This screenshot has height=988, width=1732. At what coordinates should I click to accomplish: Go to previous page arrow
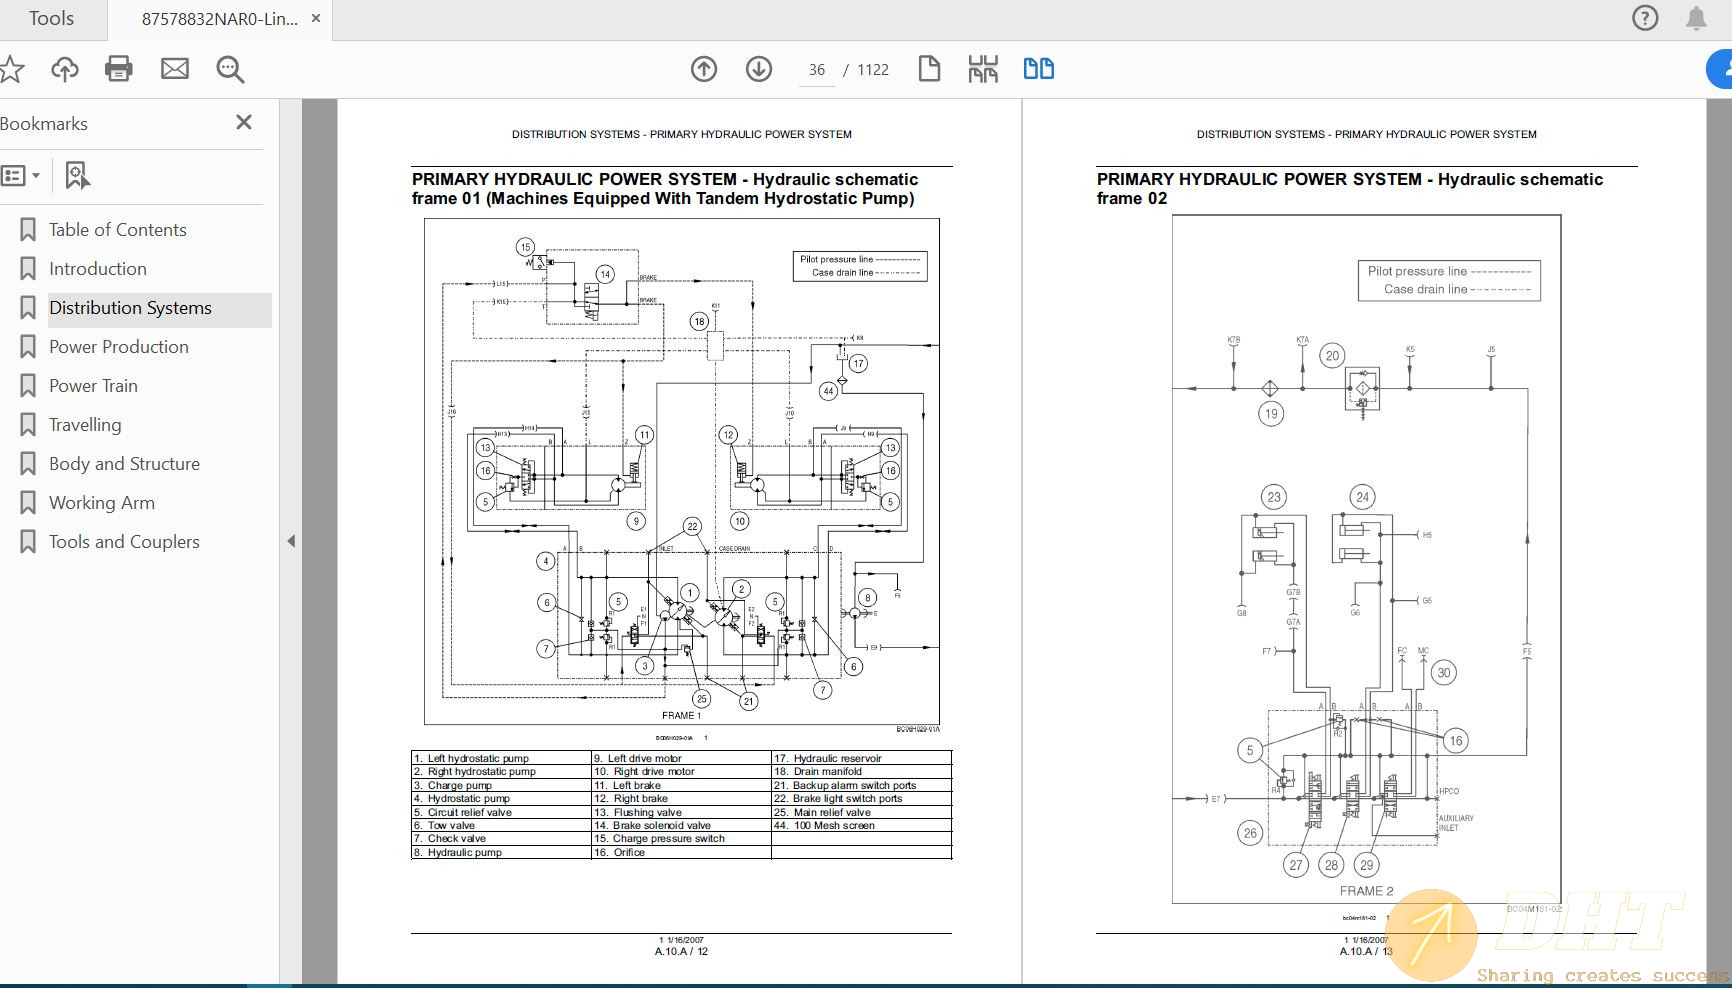click(x=704, y=69)
